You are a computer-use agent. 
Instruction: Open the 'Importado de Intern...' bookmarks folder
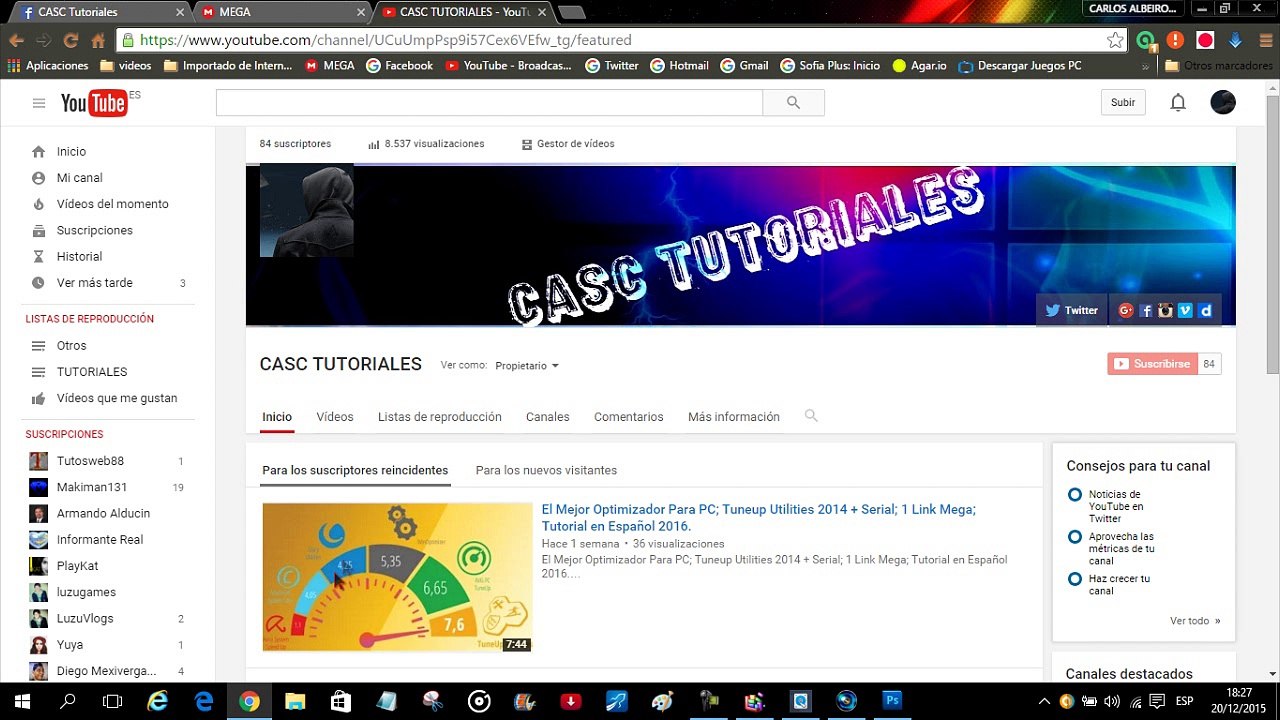pos(228,66)
